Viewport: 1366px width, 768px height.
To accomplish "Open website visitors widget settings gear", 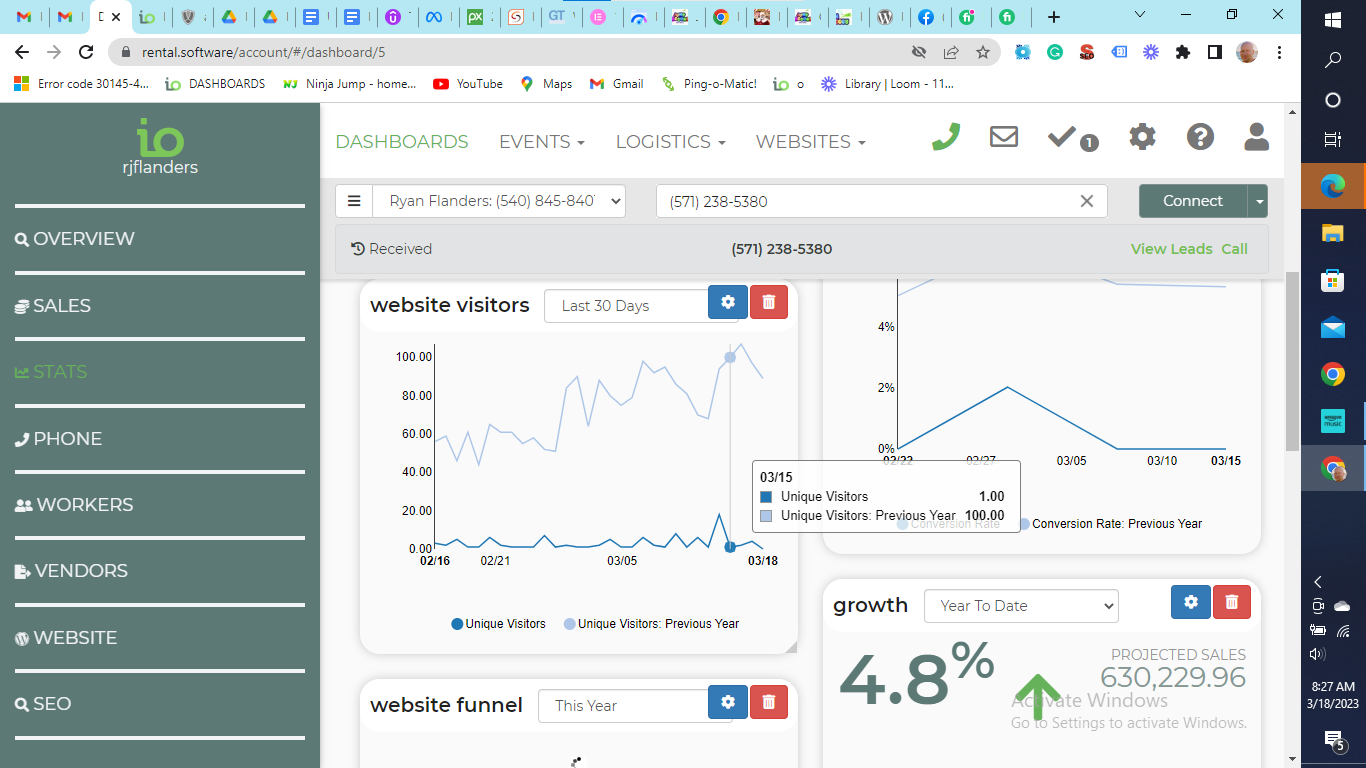I will pyautogui.click(x=727, y=302).
